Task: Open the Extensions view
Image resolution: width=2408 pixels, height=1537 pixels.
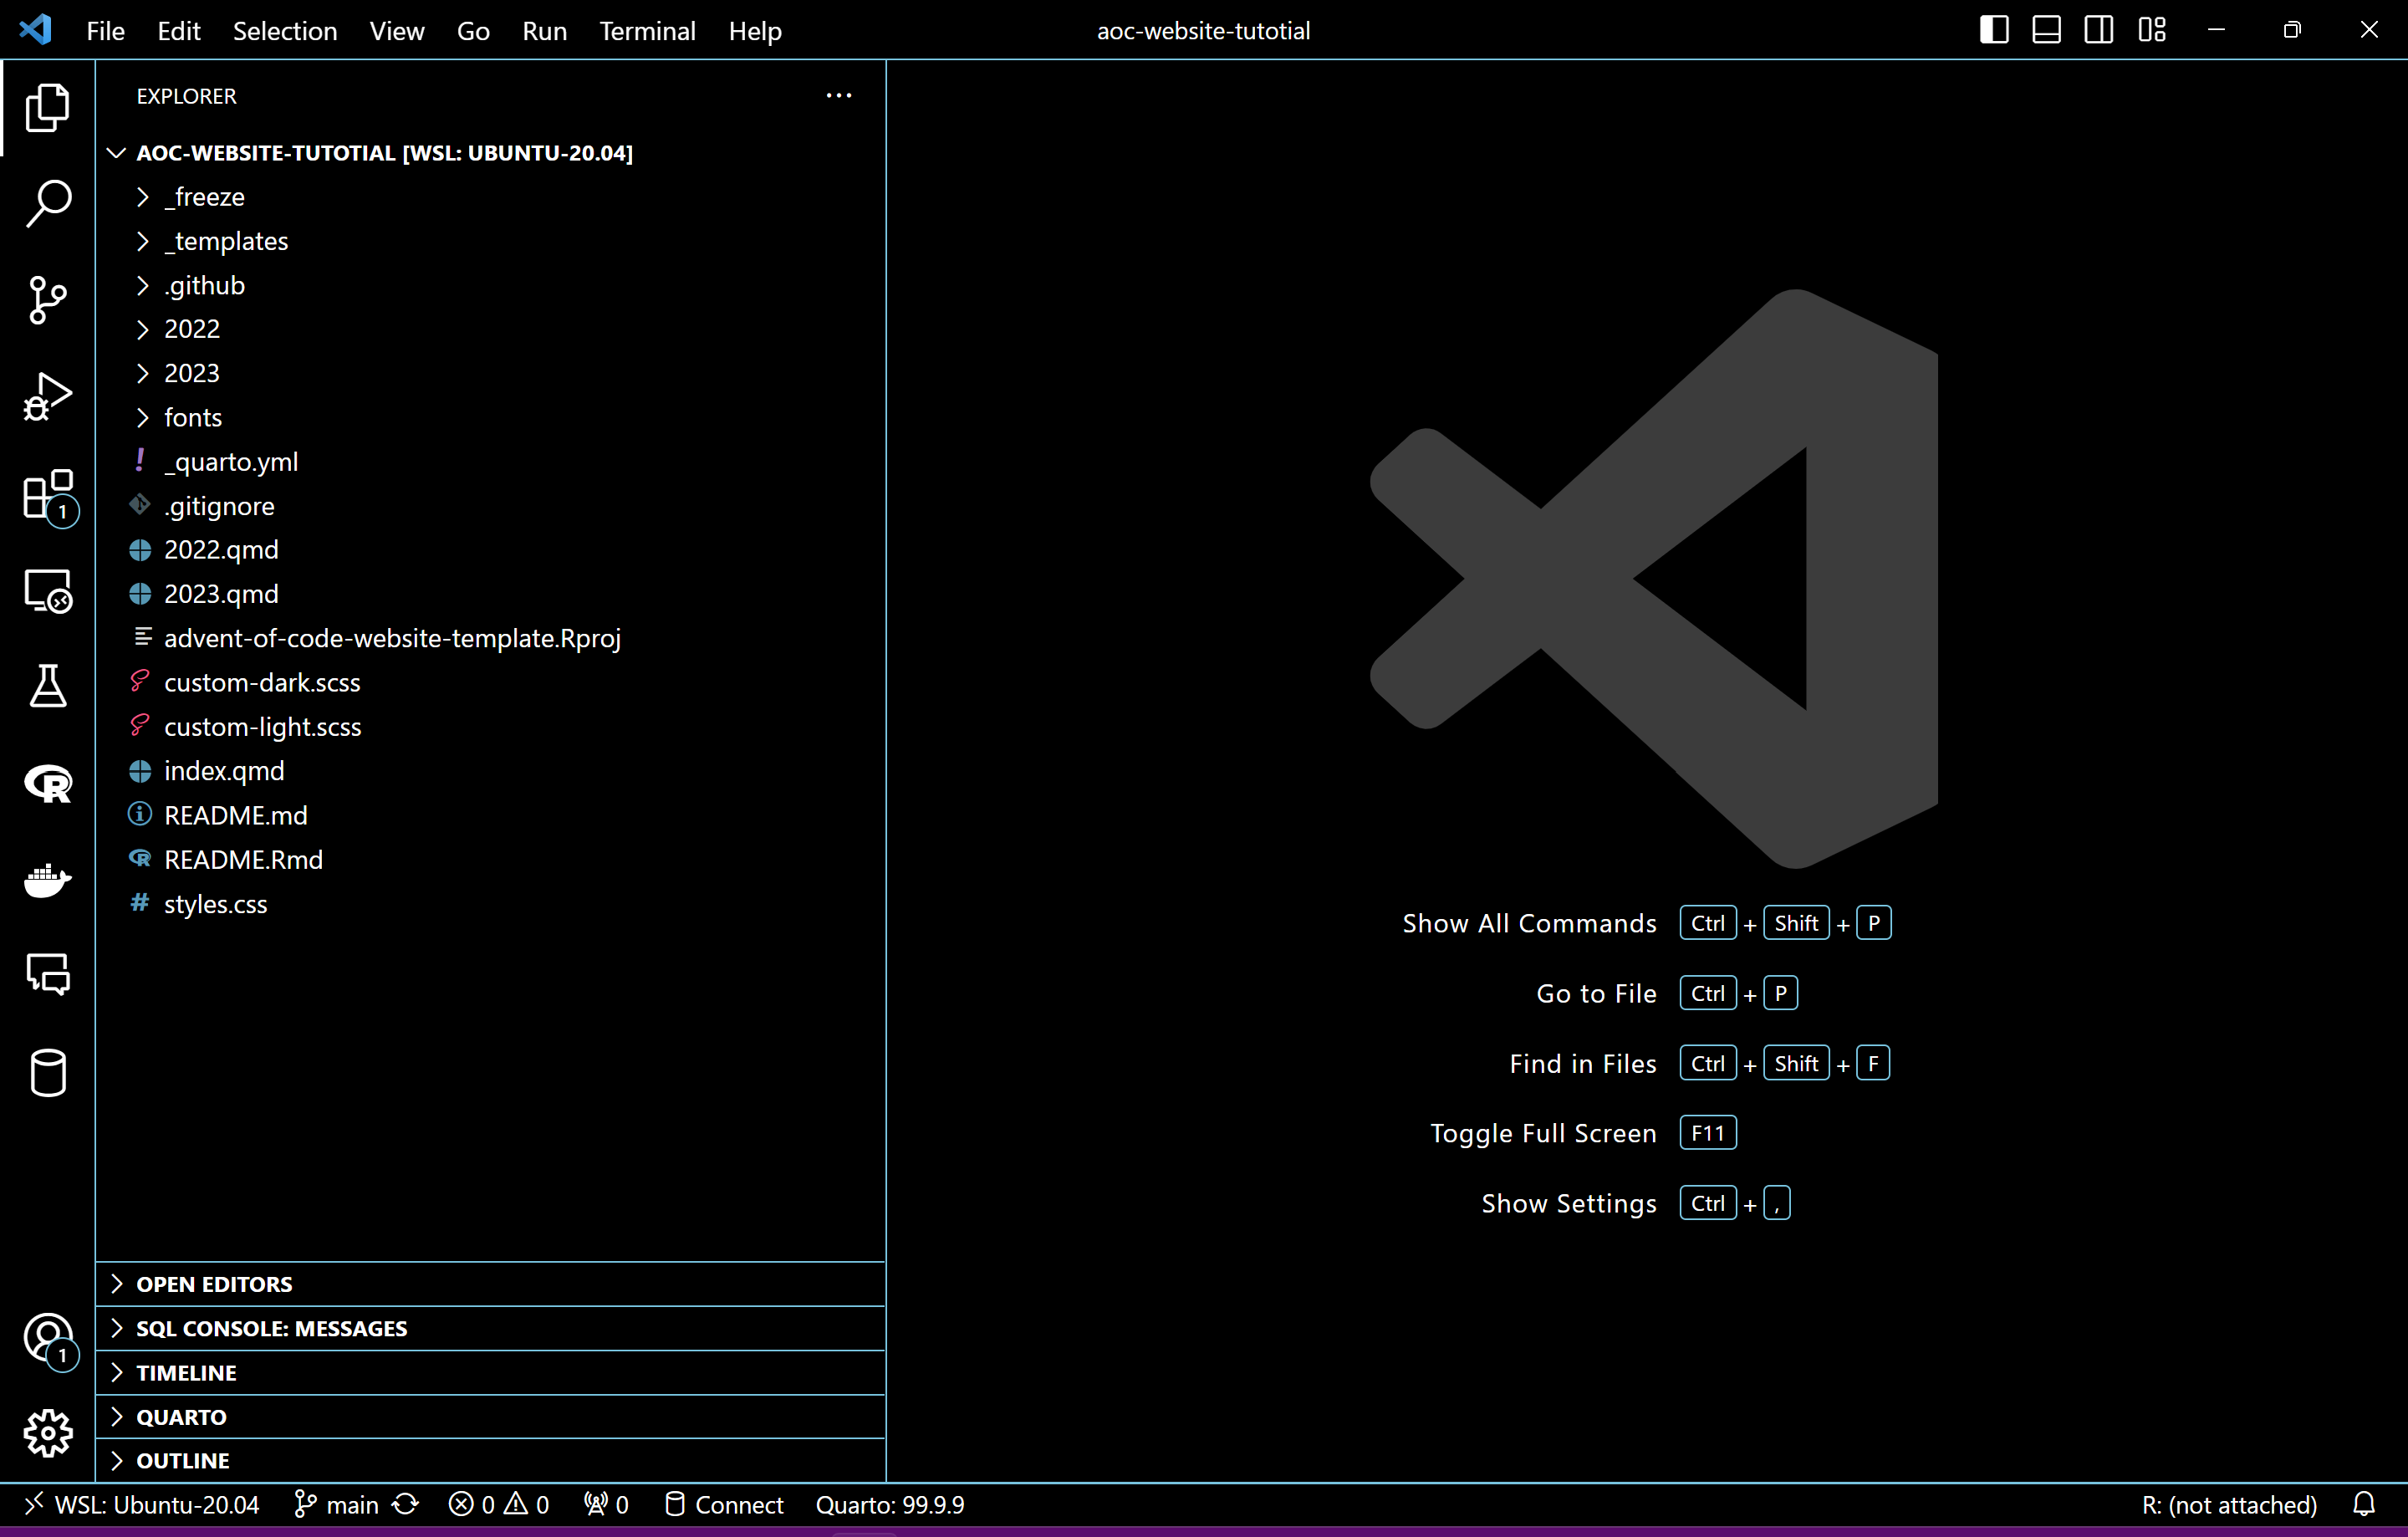Action: 47,495
